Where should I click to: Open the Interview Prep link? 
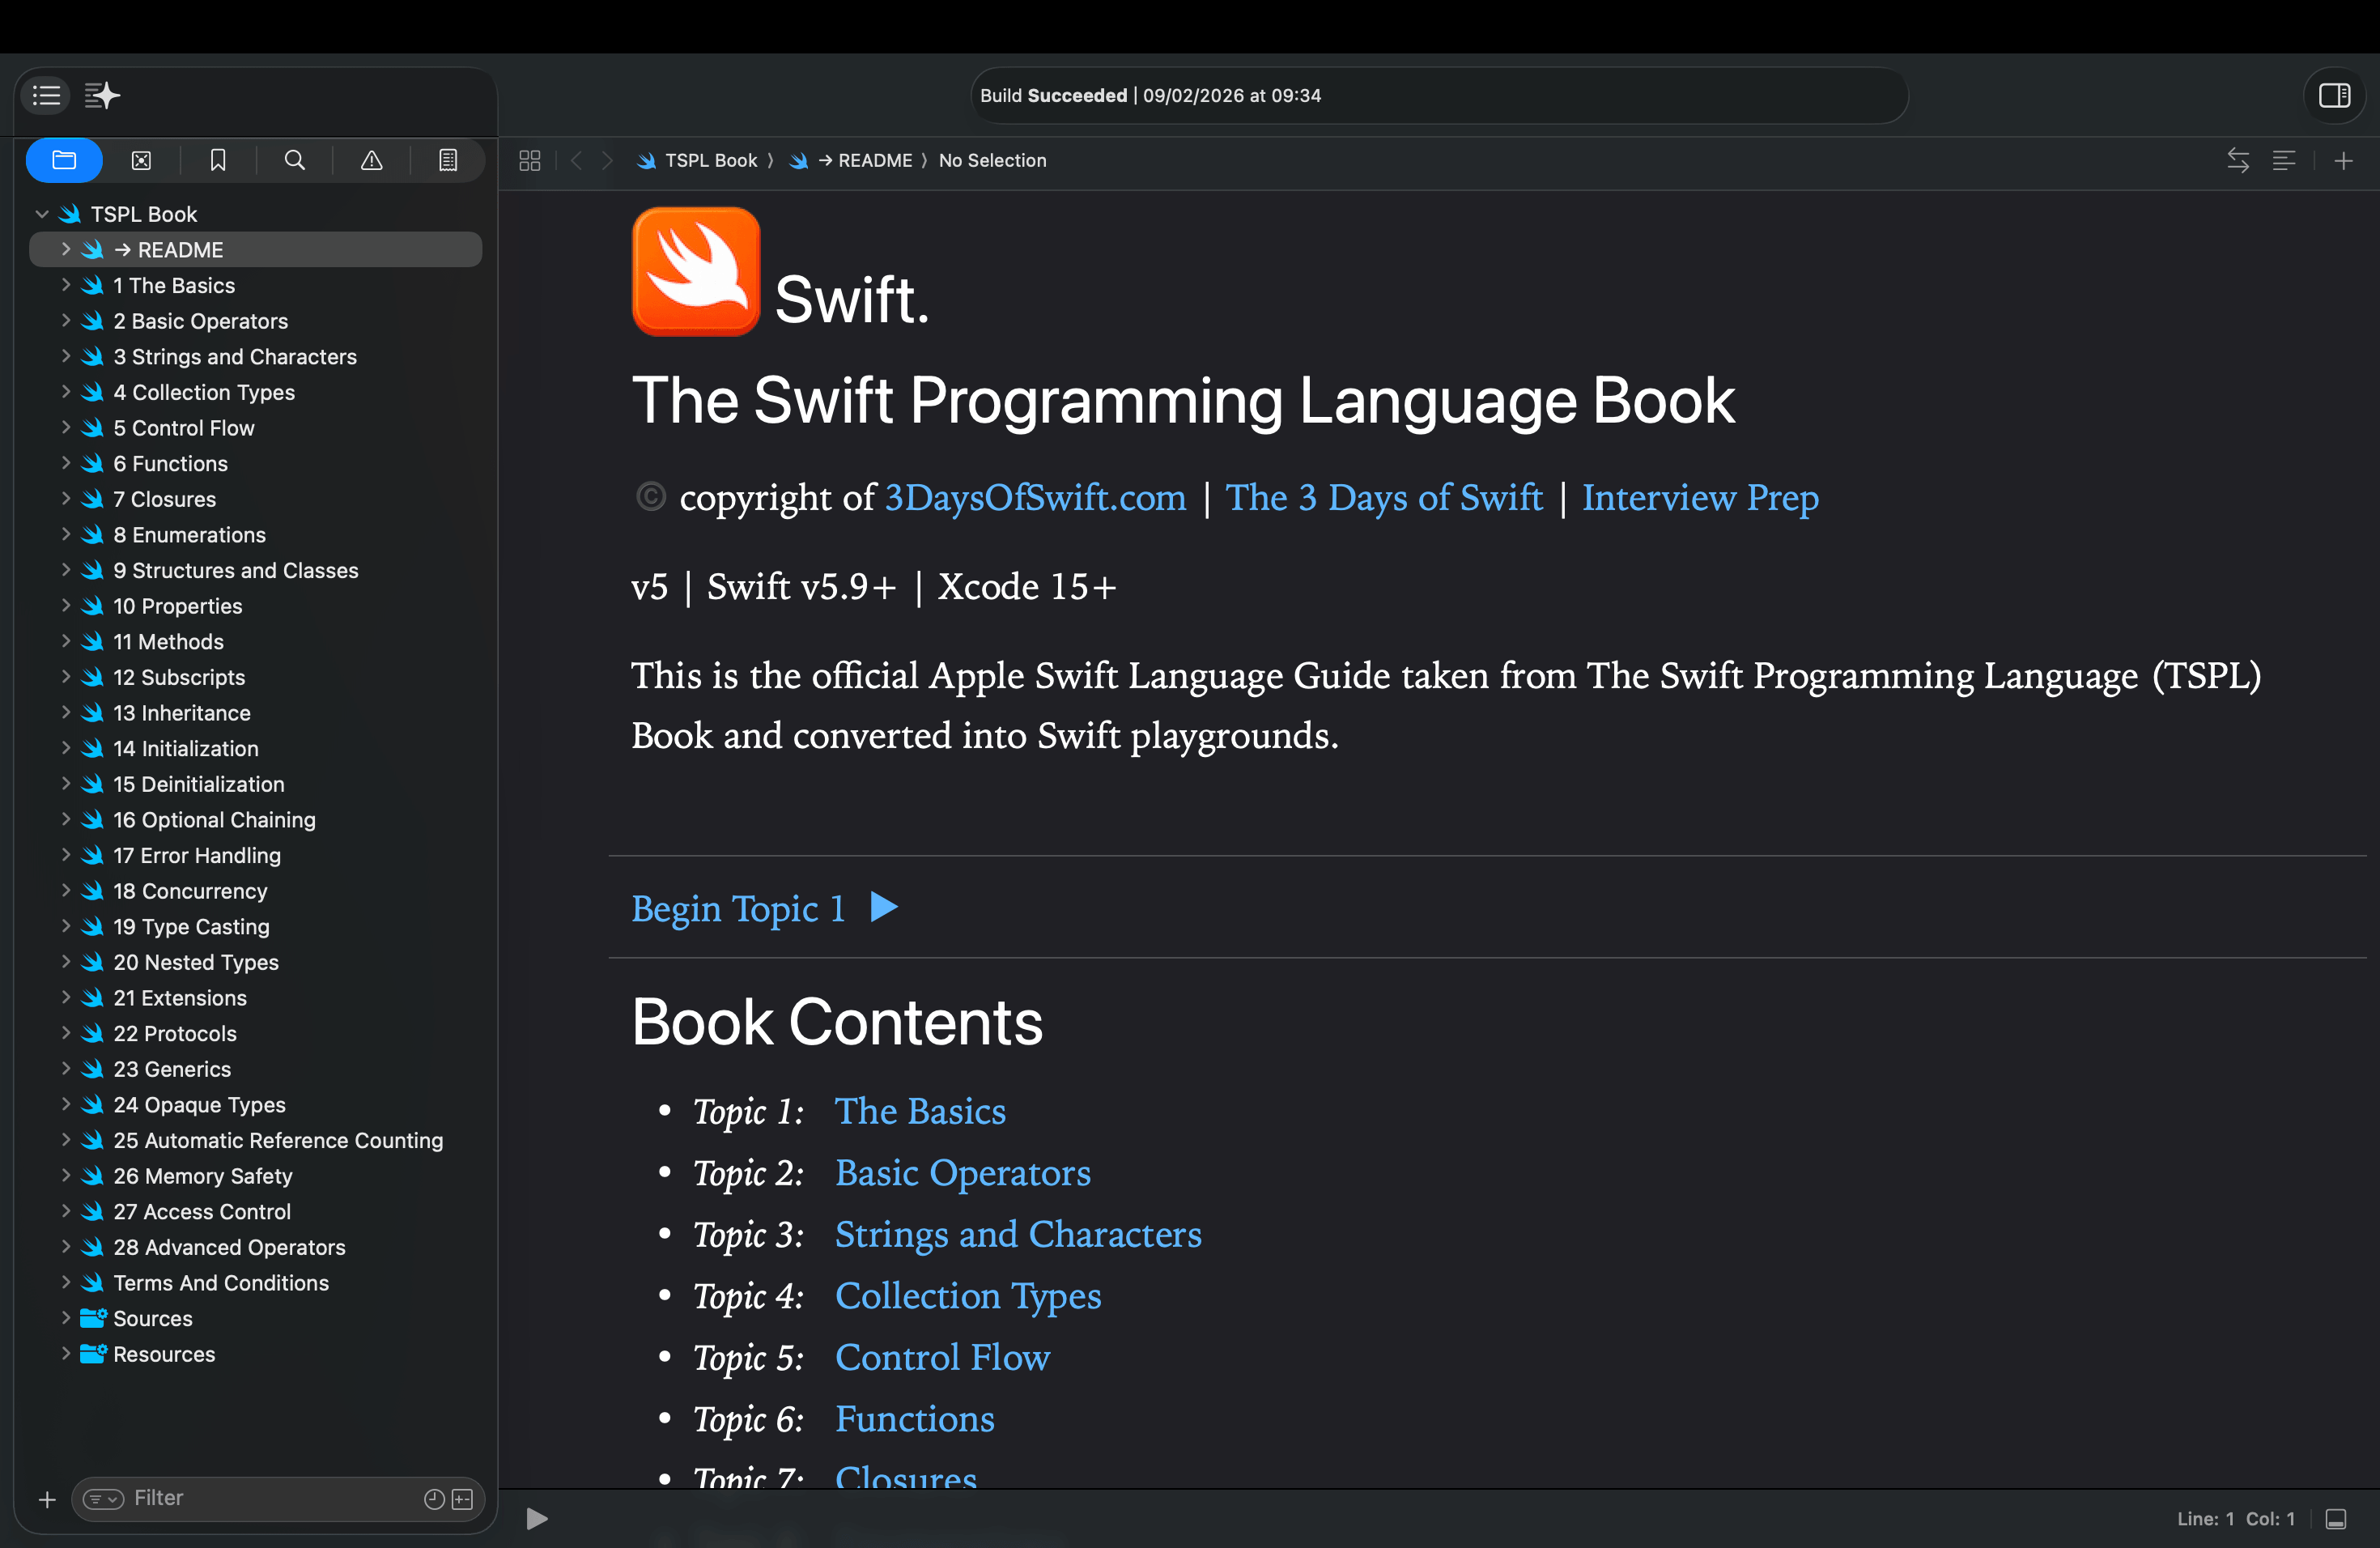[1699, 497]
